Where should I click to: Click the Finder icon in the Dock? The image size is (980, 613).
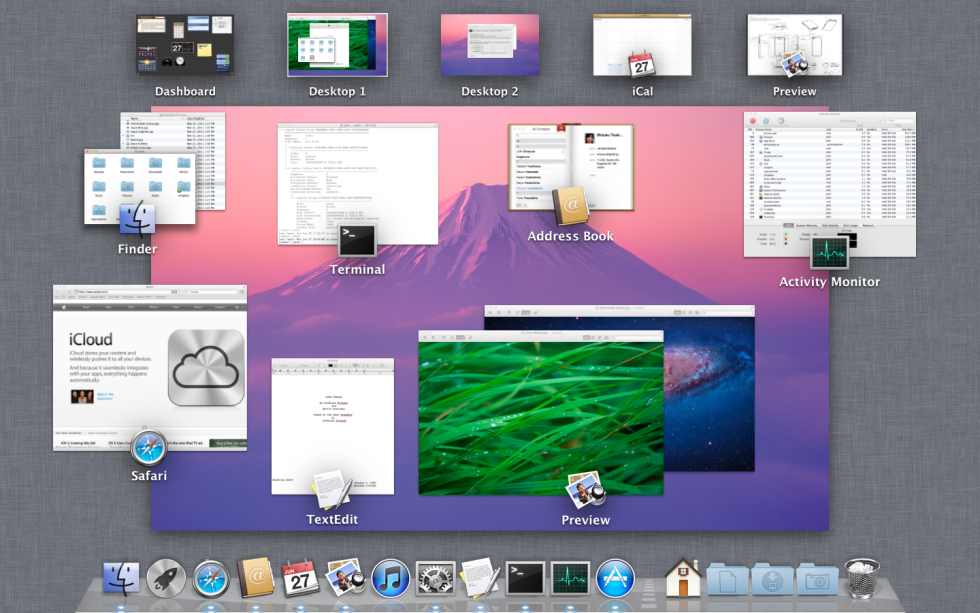pos(122,578)
